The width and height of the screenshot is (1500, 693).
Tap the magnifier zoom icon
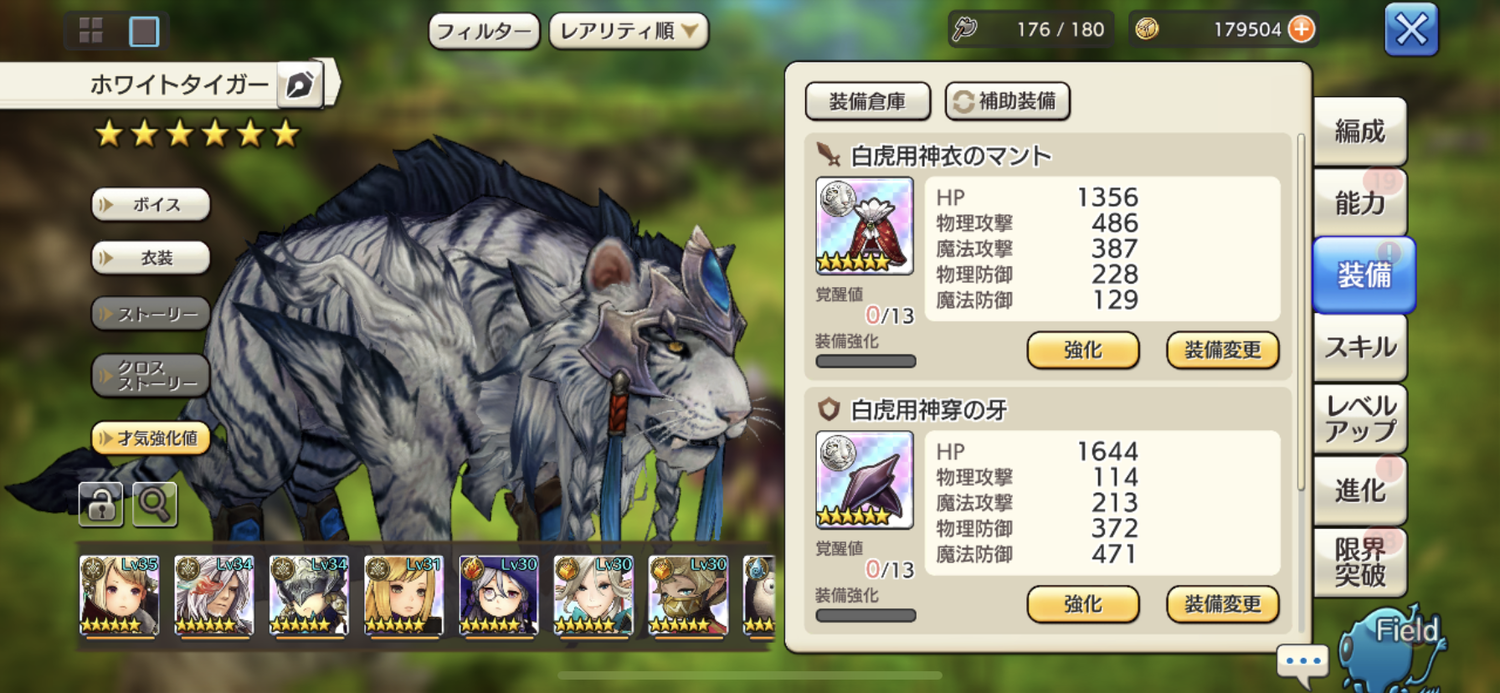[x=155, y=504]
